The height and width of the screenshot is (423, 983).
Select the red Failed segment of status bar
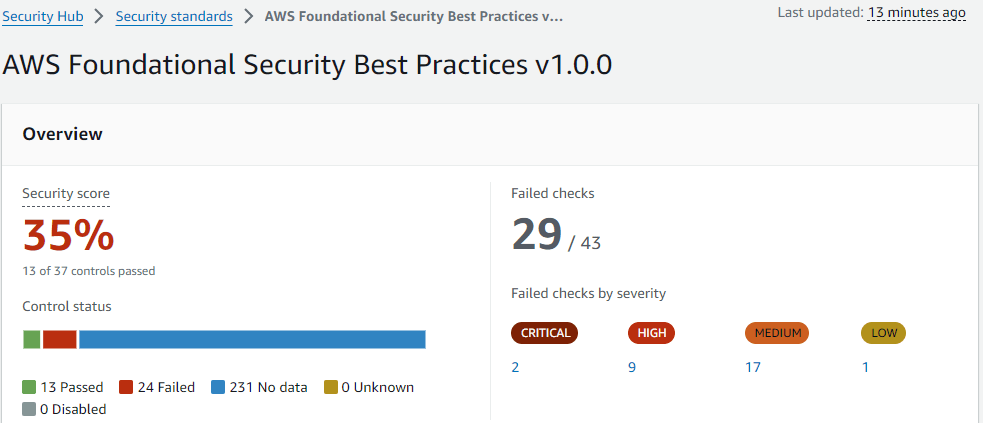click(60, 339)
